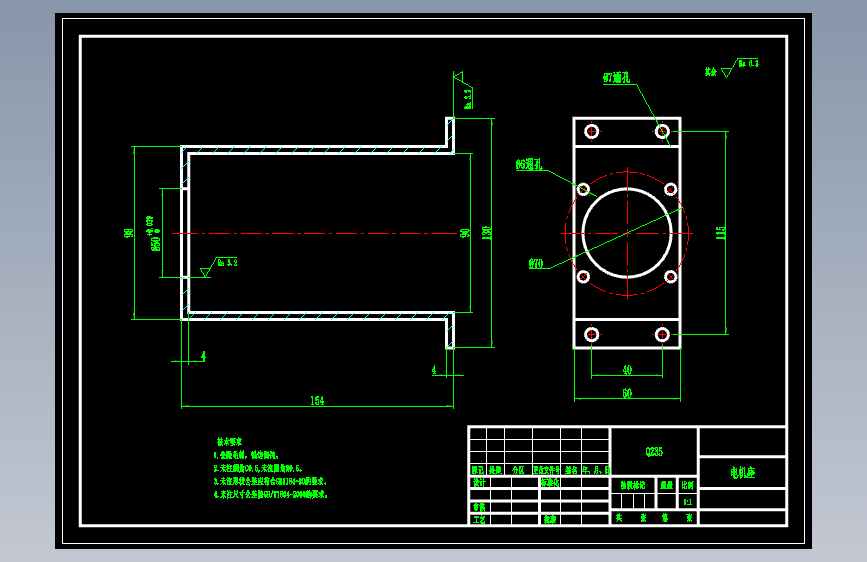Click the 40 hole spacing dimension
This screenshot has width=867, height=562.
pos(627,369)
